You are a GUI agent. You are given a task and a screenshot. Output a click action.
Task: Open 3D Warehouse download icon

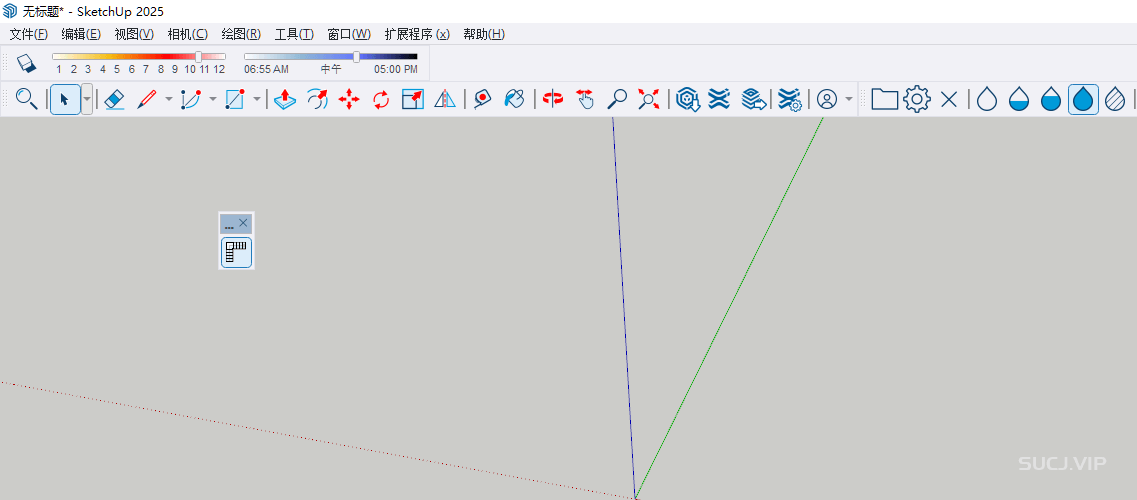(x=687, y=99)
